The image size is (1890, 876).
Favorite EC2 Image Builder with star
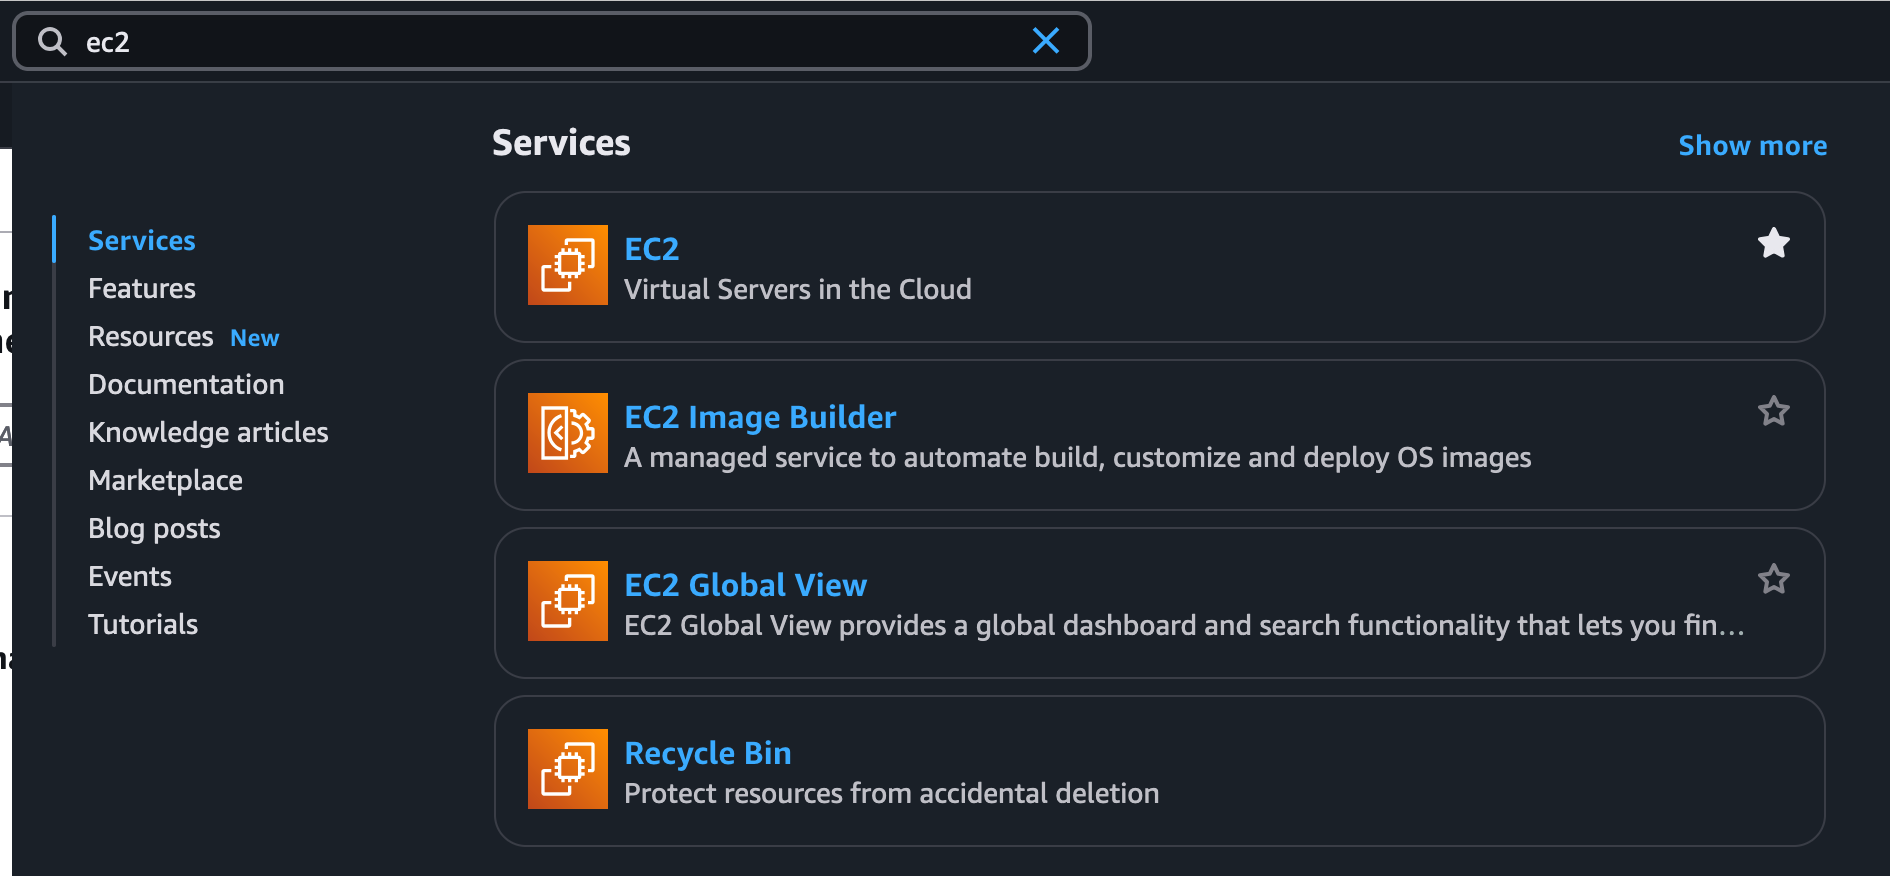point(1774,411)
